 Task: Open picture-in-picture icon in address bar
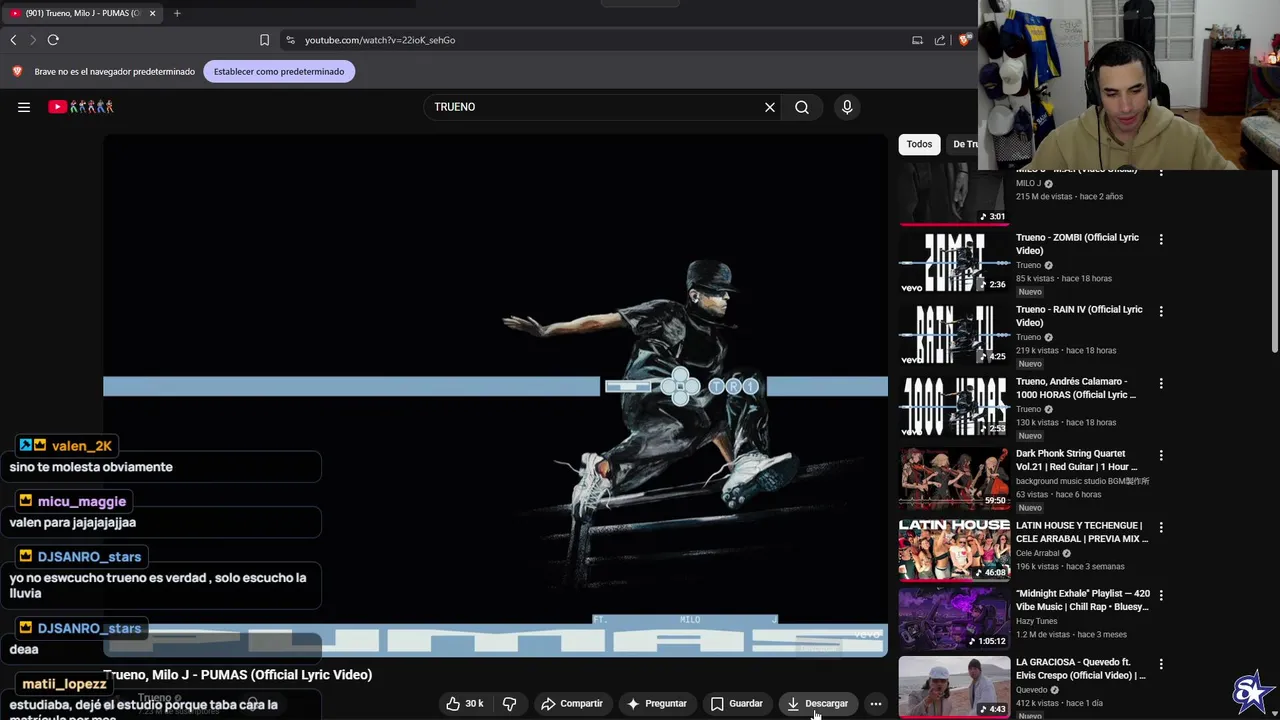(x=917, y=40)
